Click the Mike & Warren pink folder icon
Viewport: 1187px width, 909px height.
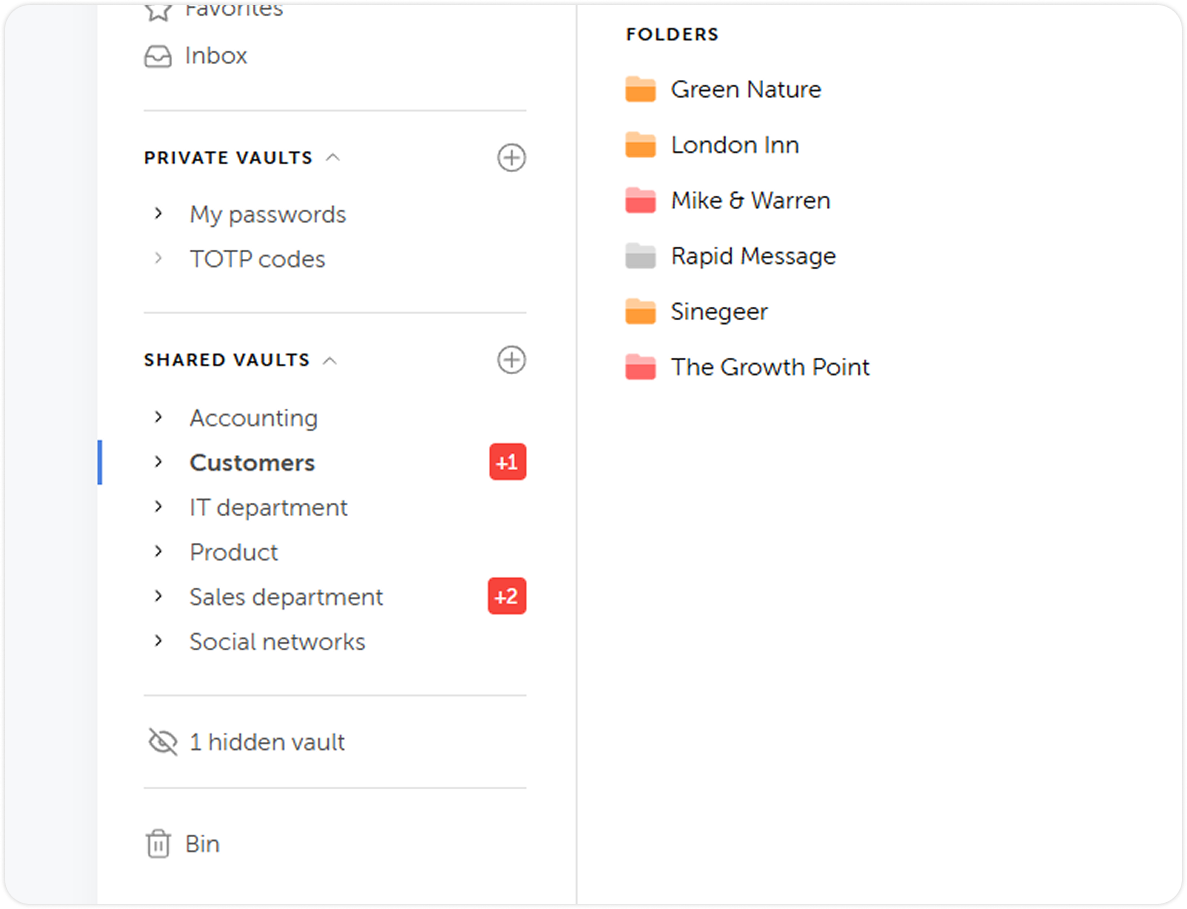(640, 200)
